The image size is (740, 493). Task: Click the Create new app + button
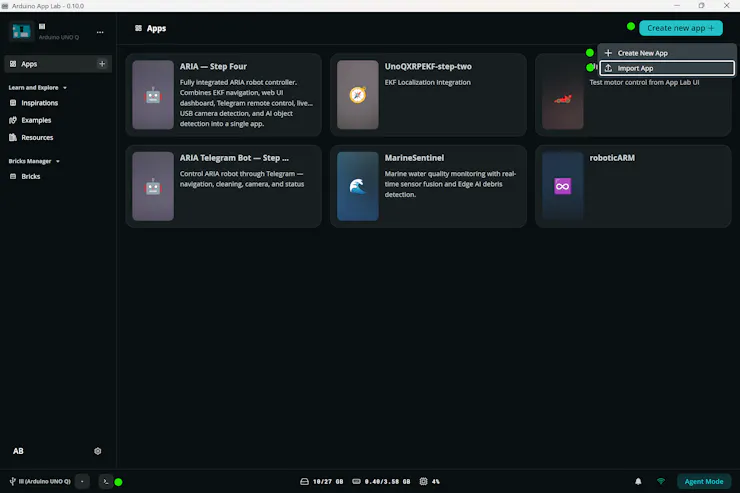click(x=681, y=28)
